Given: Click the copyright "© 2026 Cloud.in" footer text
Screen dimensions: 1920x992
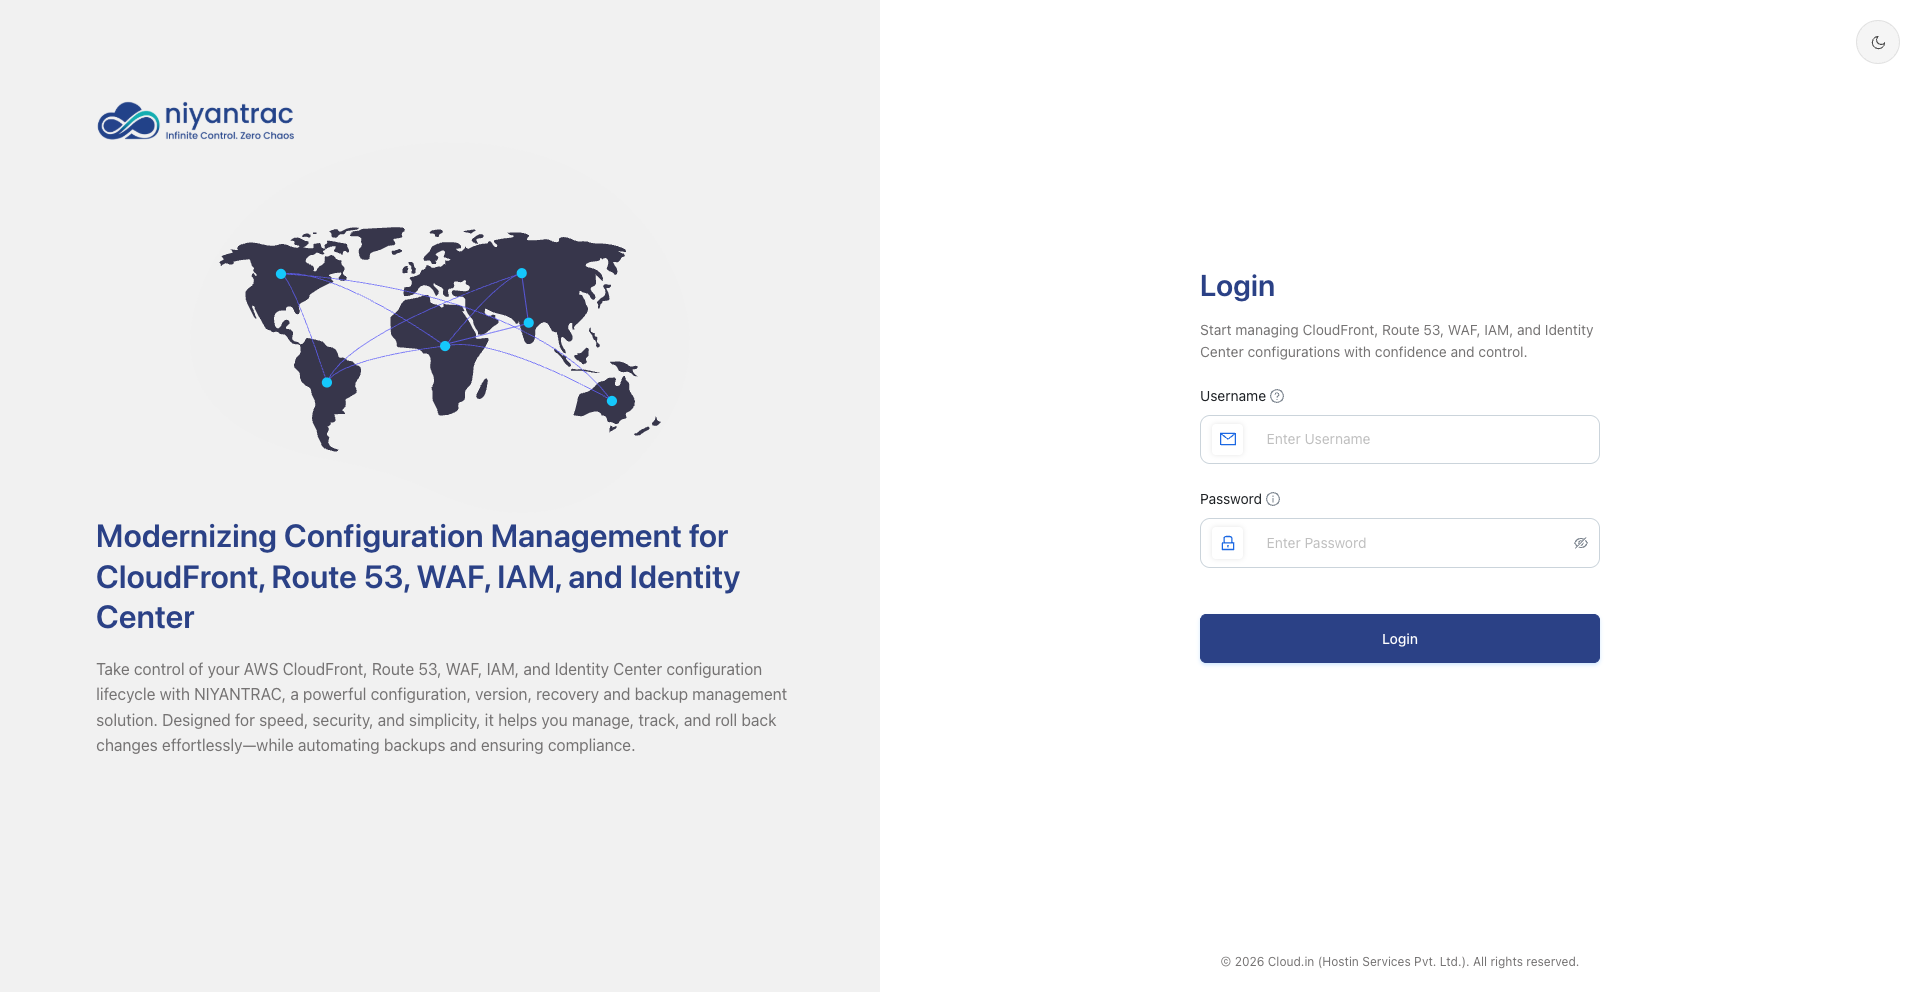Looking at the screenshot, I should (x=1400, y=962).
